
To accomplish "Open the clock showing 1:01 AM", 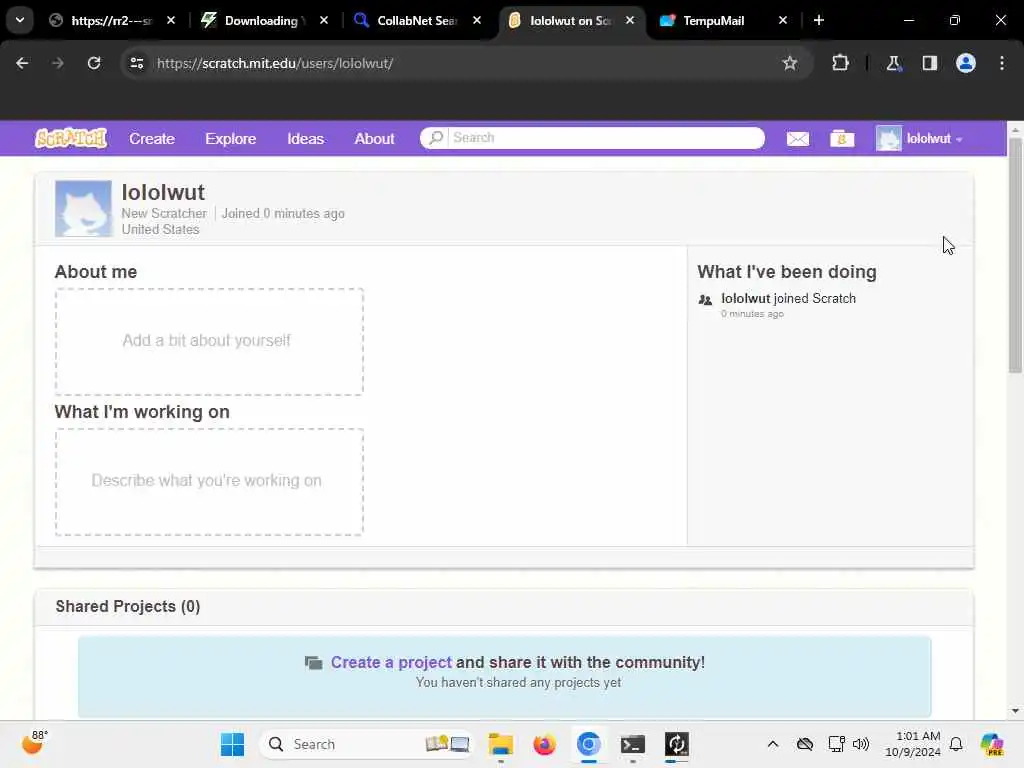I will pos(912,744).
